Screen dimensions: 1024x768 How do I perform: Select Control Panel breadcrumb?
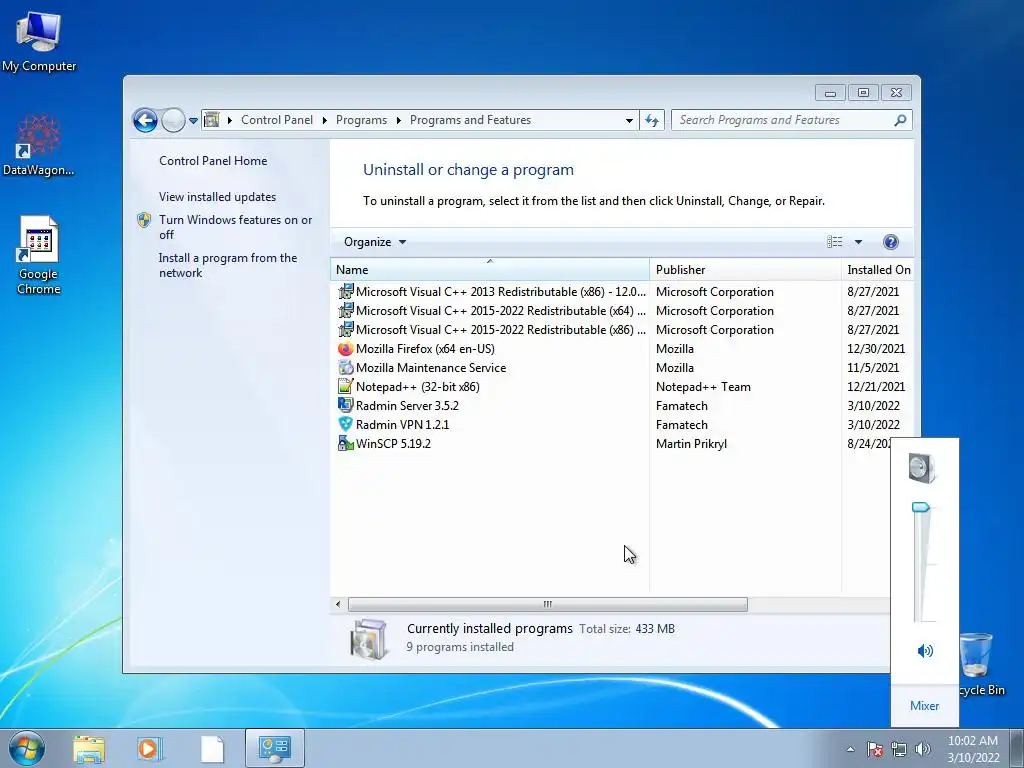coord(277,120)
